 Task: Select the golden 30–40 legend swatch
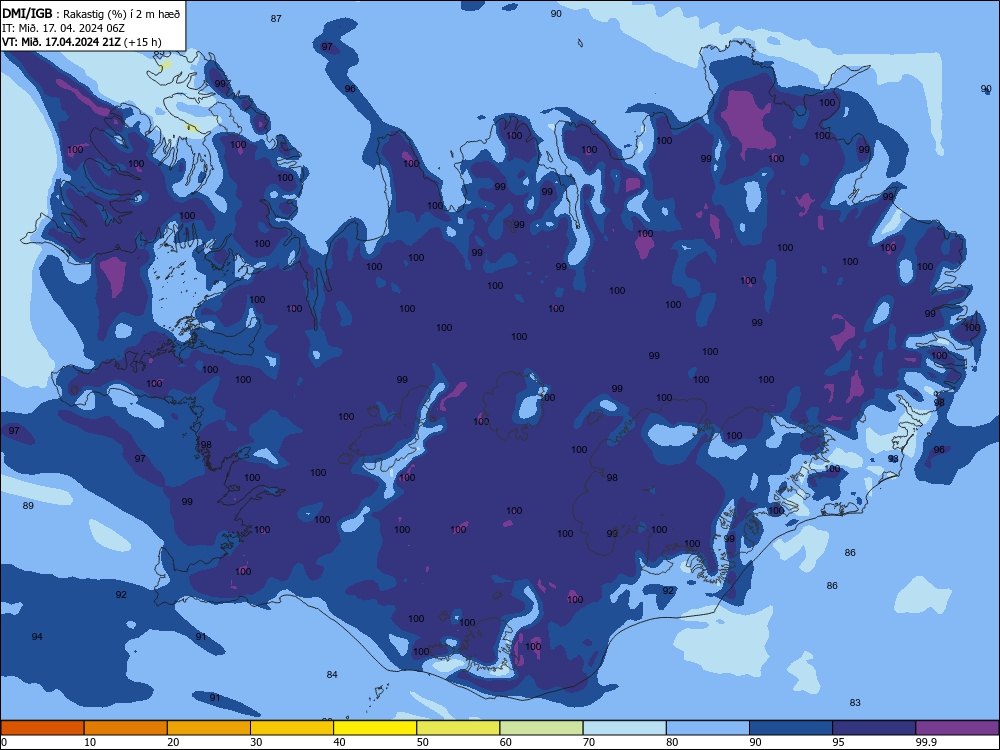click(292, 728)
